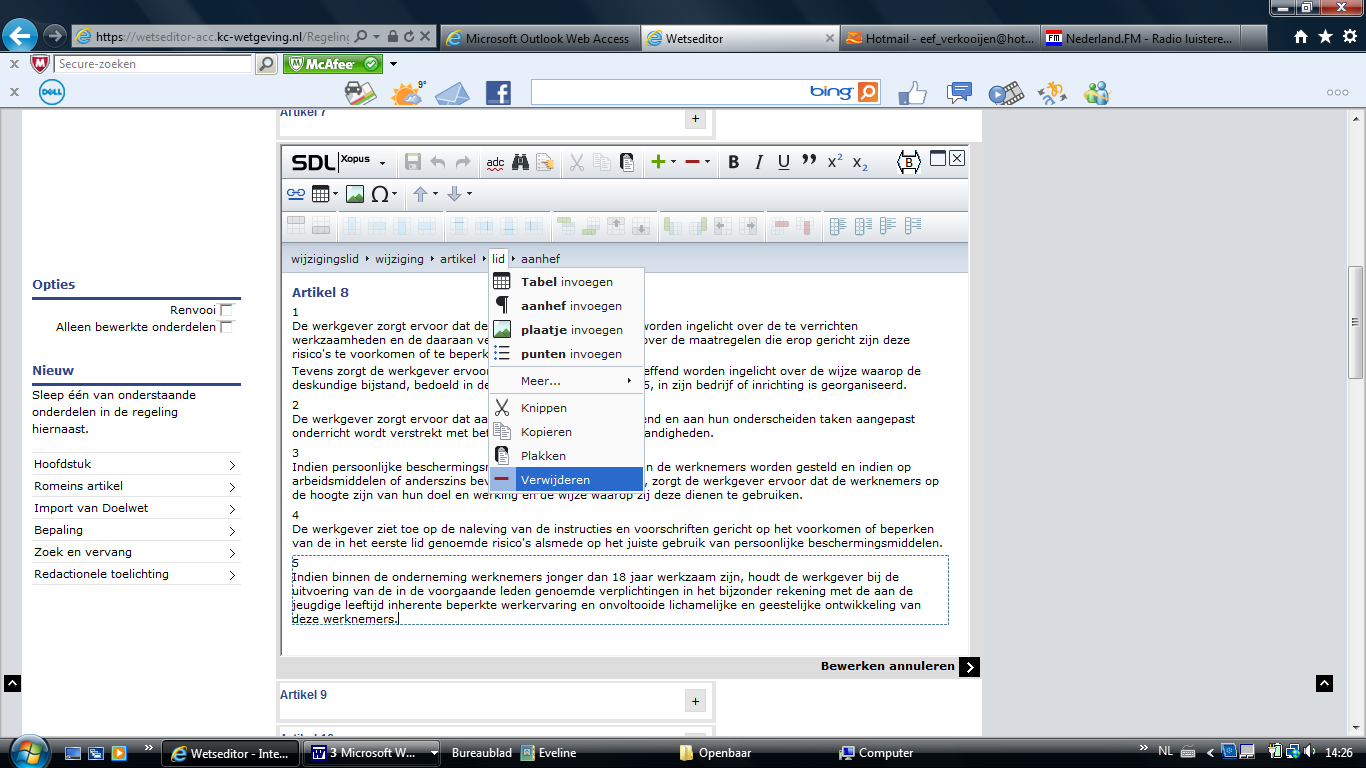Image resolution: width=1366 pixels, height=768 pixels.
Task: Click the move down arrow icon
Action: tap(454, 194)
